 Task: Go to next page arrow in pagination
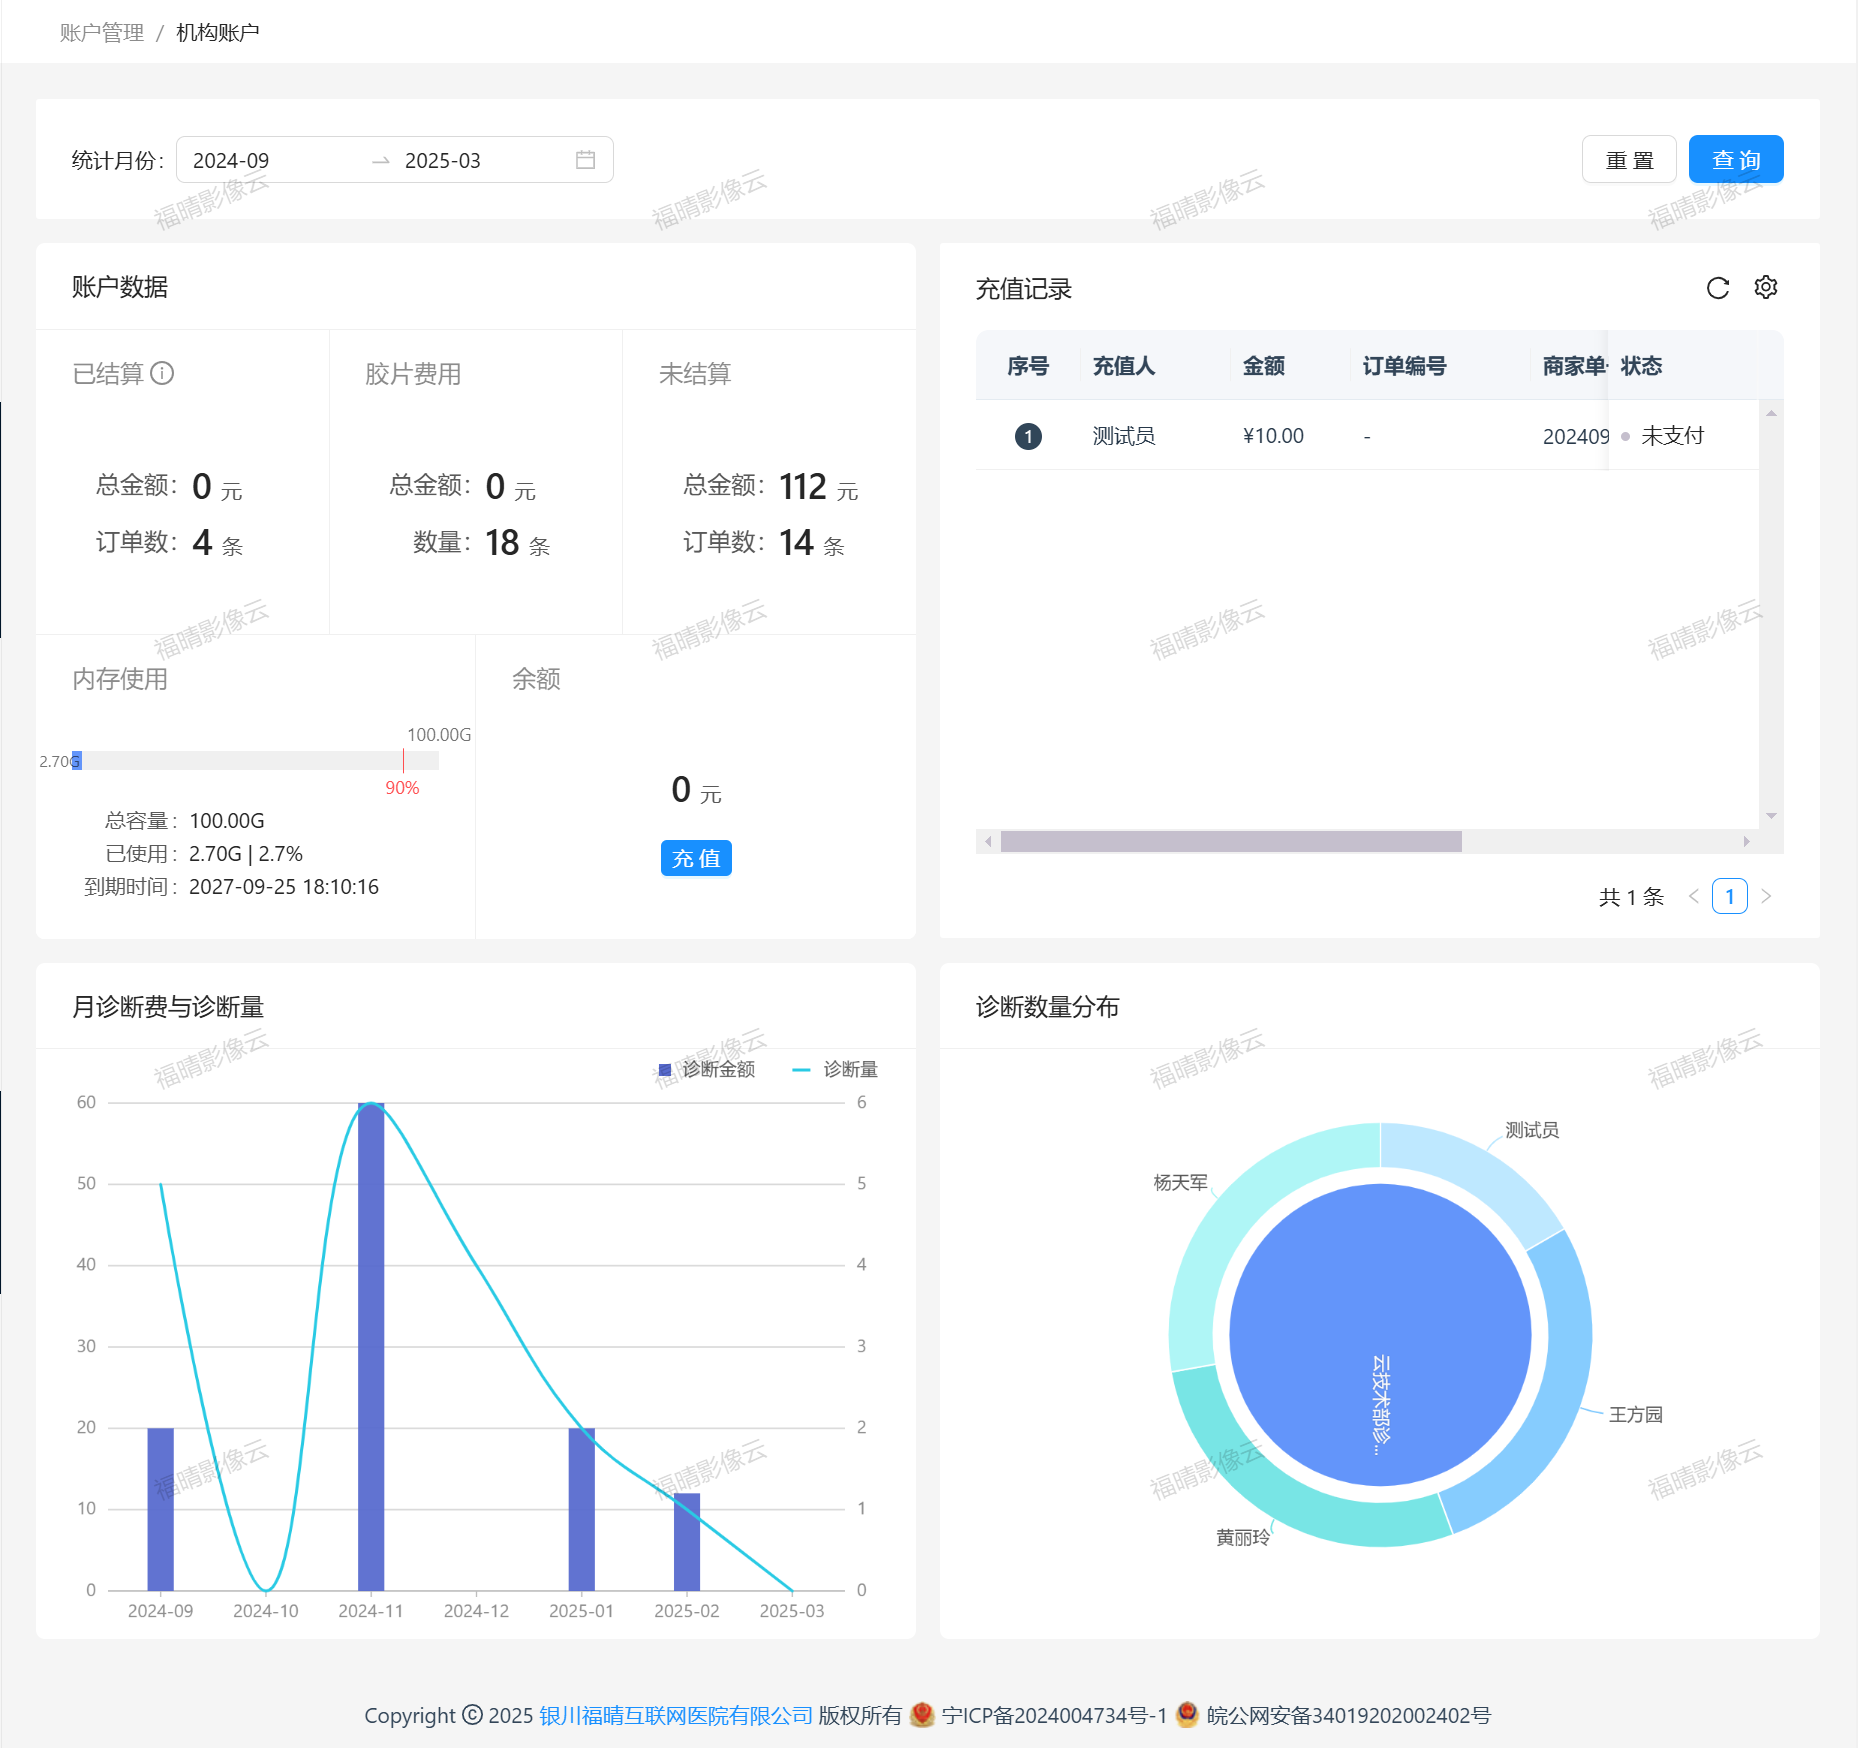[x=1766, y=896]
